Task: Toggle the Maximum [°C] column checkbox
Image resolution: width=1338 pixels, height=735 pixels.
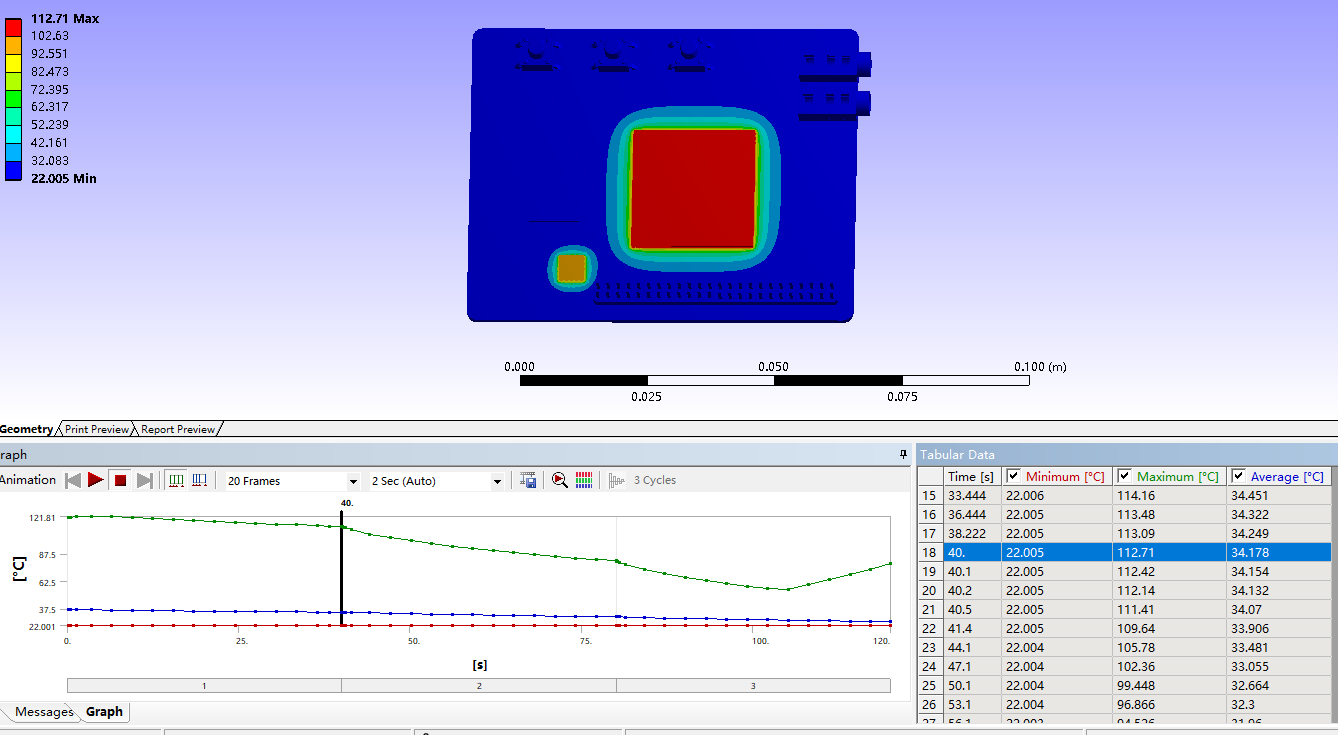Action: [1124, 477]
